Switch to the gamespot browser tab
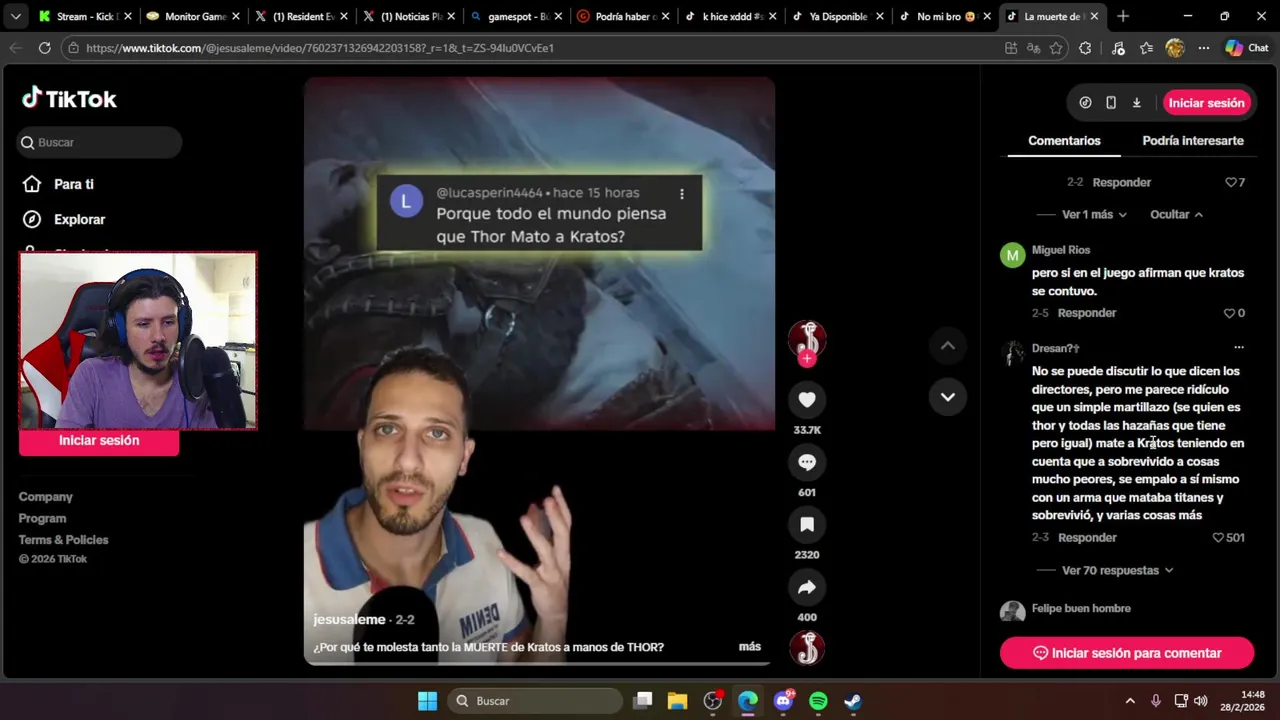1280x720 pixels. point(516,16)
